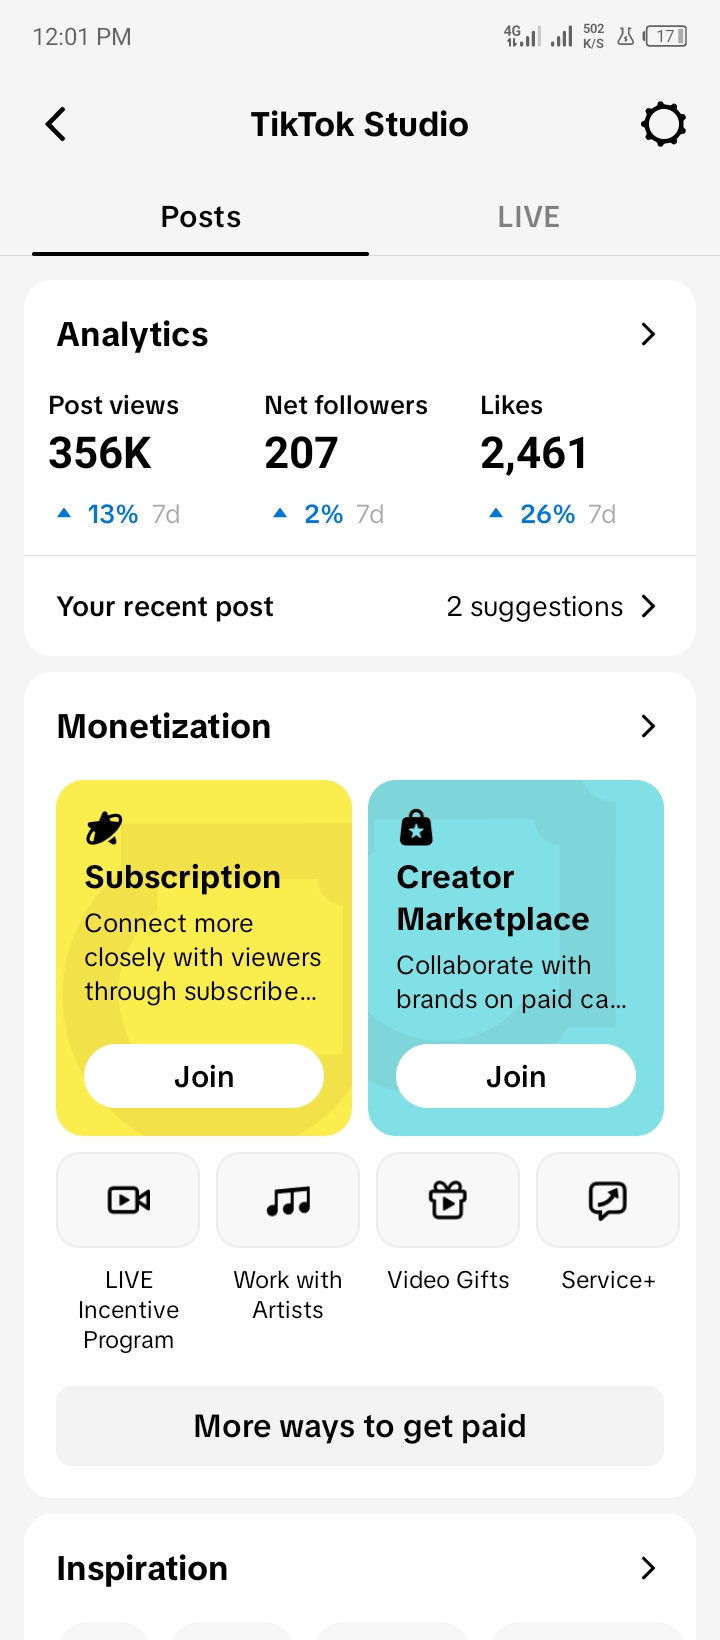Switch to the LIVE tab
This screenshot has height=1640, width=720.
tap(529, 217)
